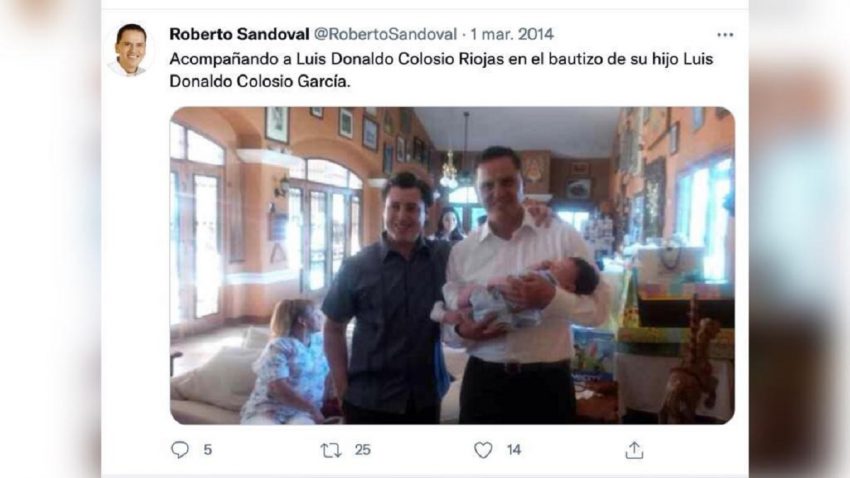This screenshot has width=850, height=478.
Task: View the 25 retweets count
Action: point(363,450)
